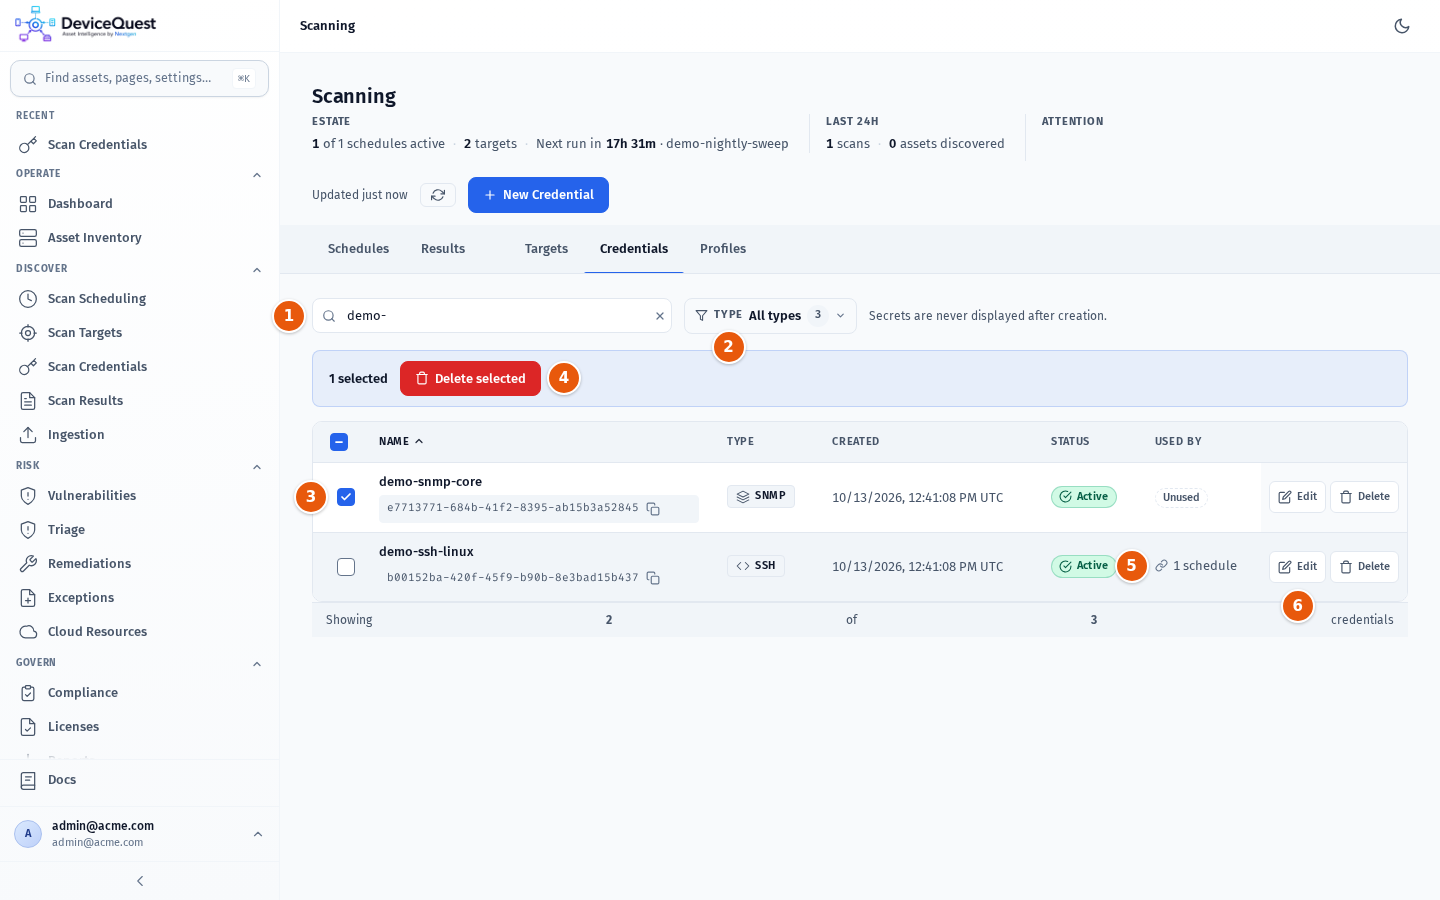Clear the demo- search text

click(x=660, y=316)
